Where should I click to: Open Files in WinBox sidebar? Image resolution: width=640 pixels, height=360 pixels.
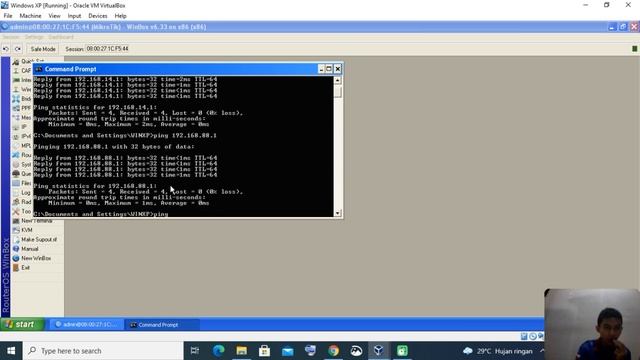22,183
